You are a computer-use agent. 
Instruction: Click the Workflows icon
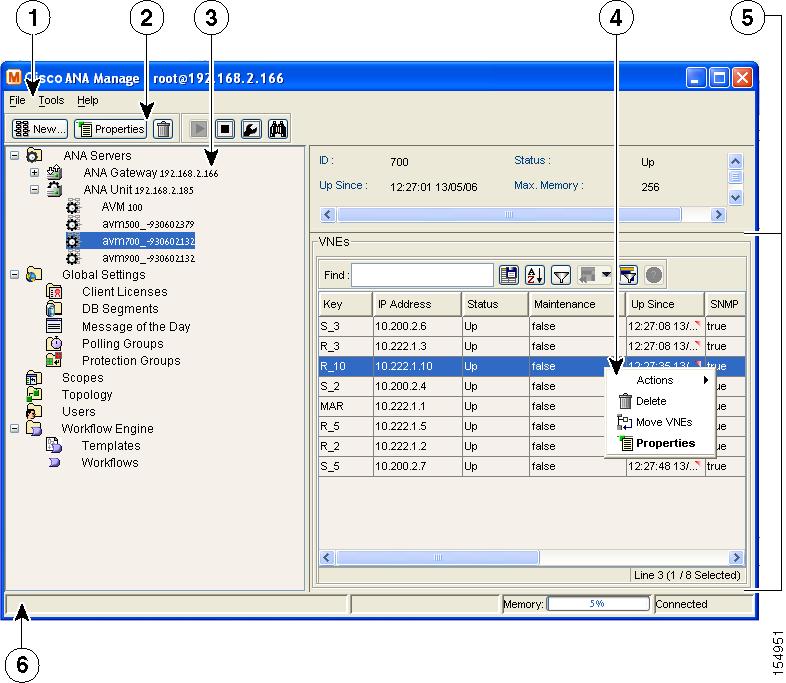point(54,462)
